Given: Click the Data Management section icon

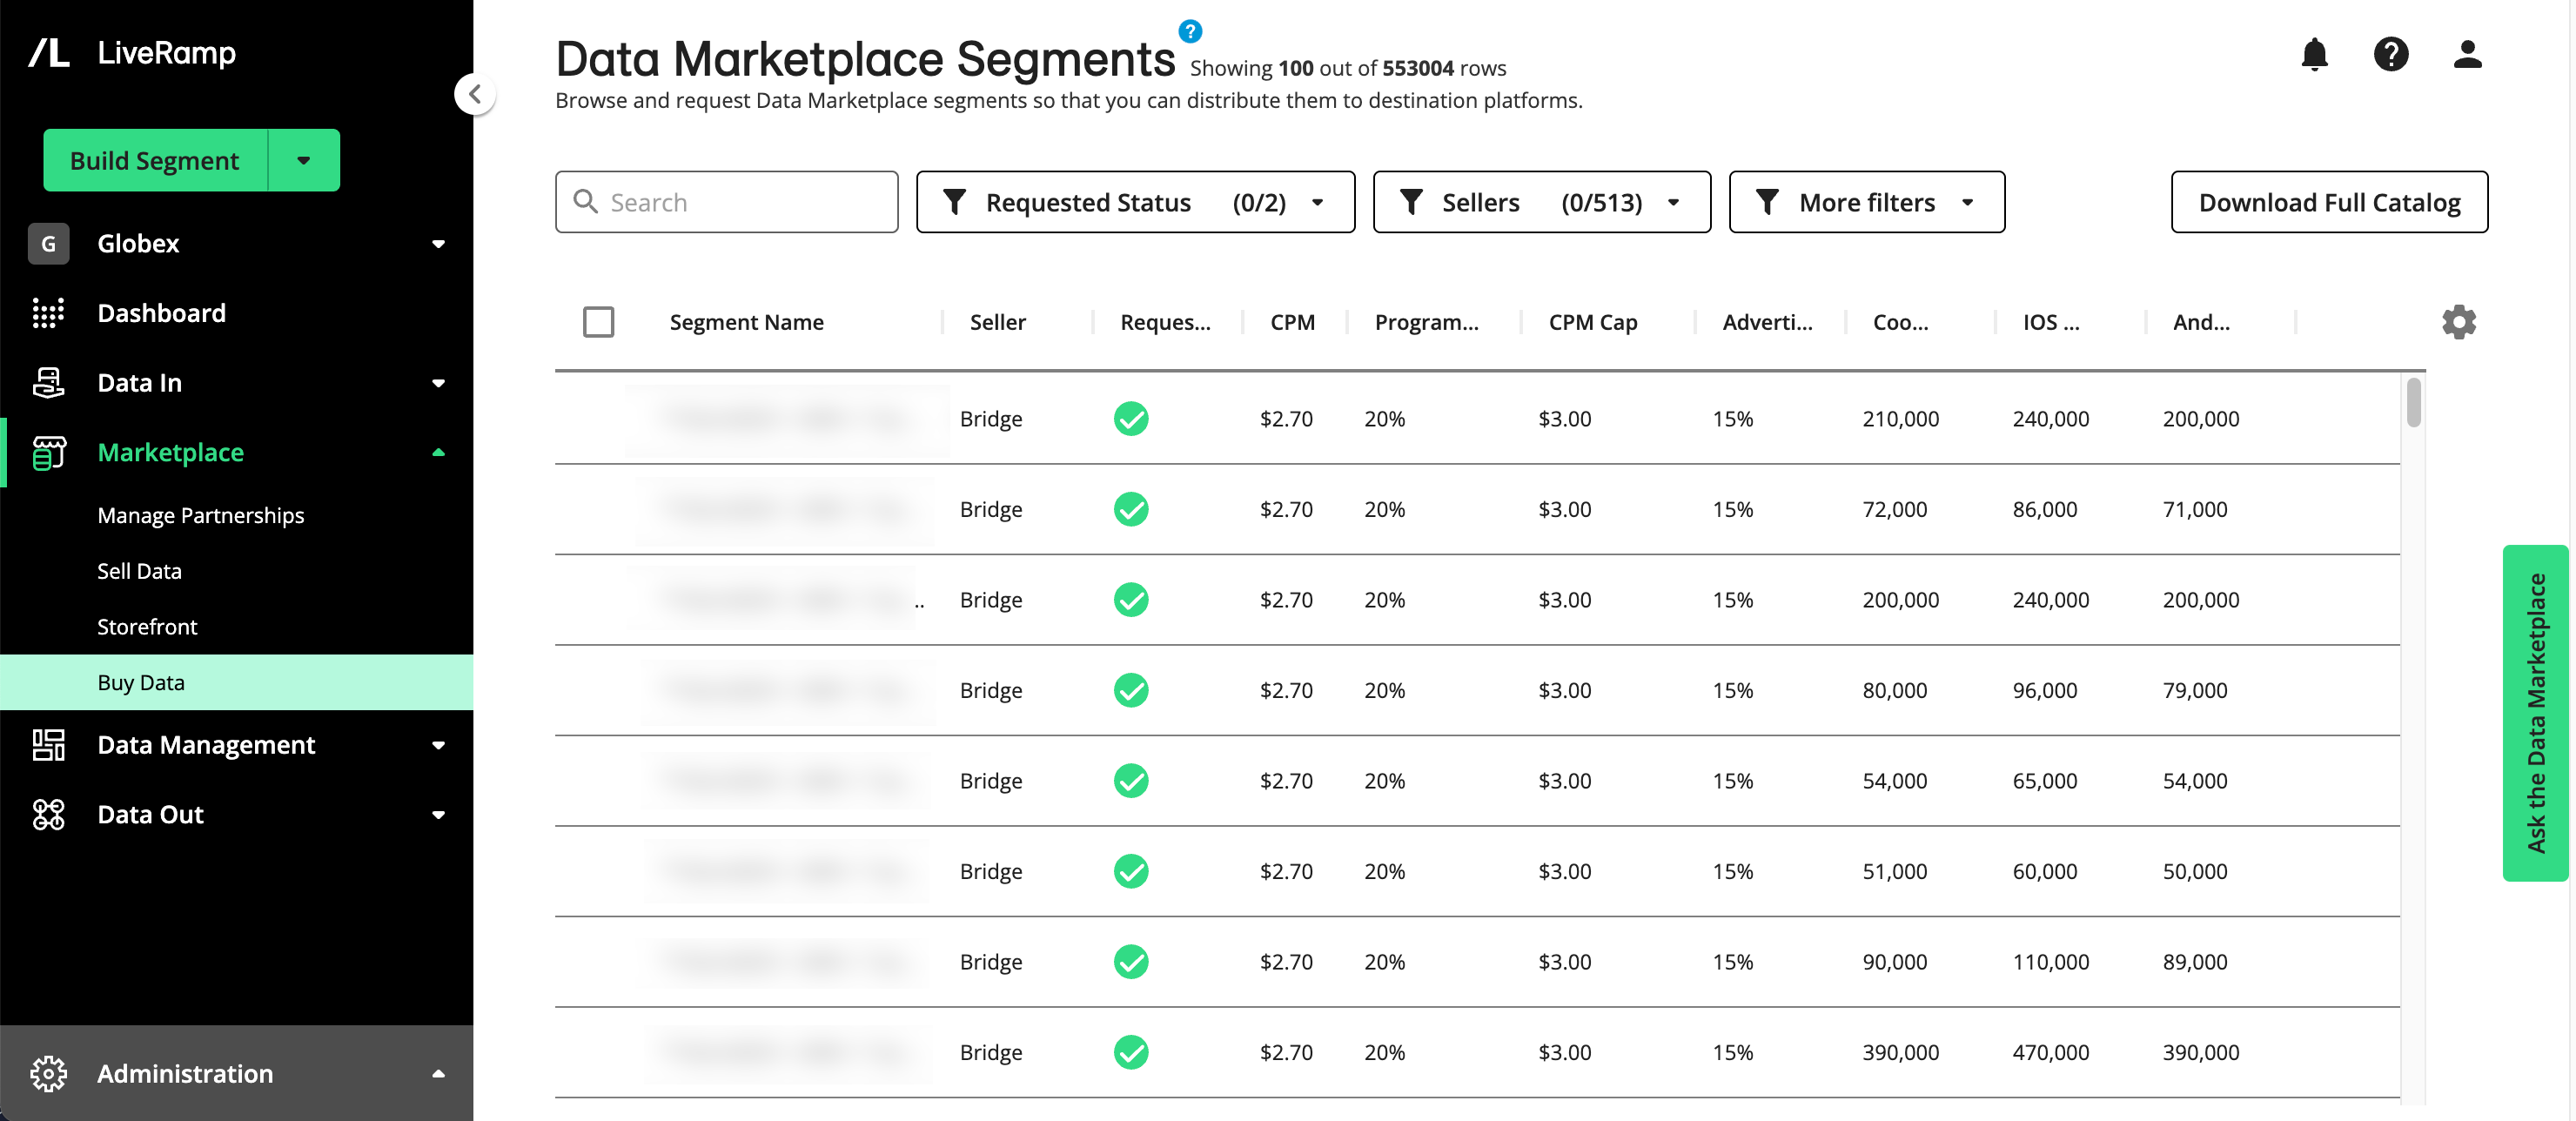Looking at the screenshot, I should tap(46, 743).
